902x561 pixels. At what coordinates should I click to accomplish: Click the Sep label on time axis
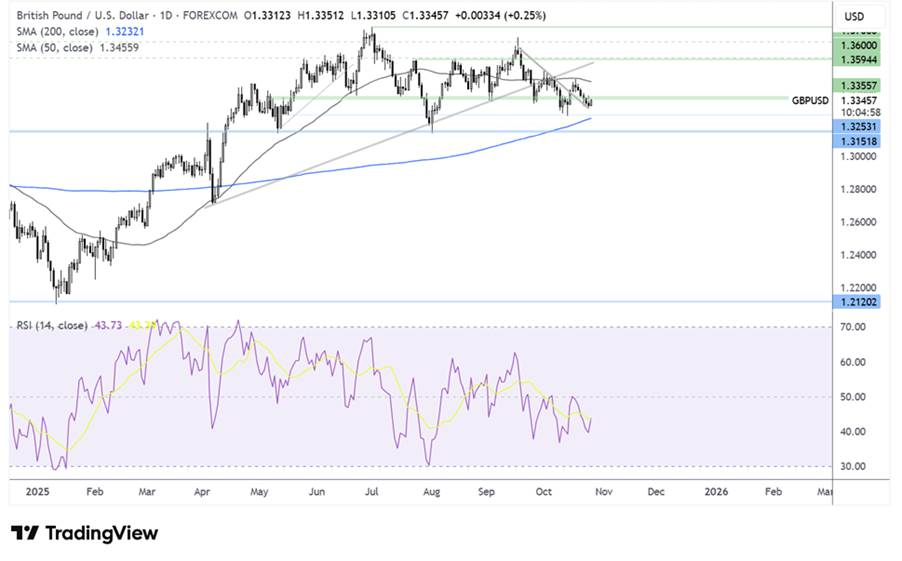coord(487,491)
